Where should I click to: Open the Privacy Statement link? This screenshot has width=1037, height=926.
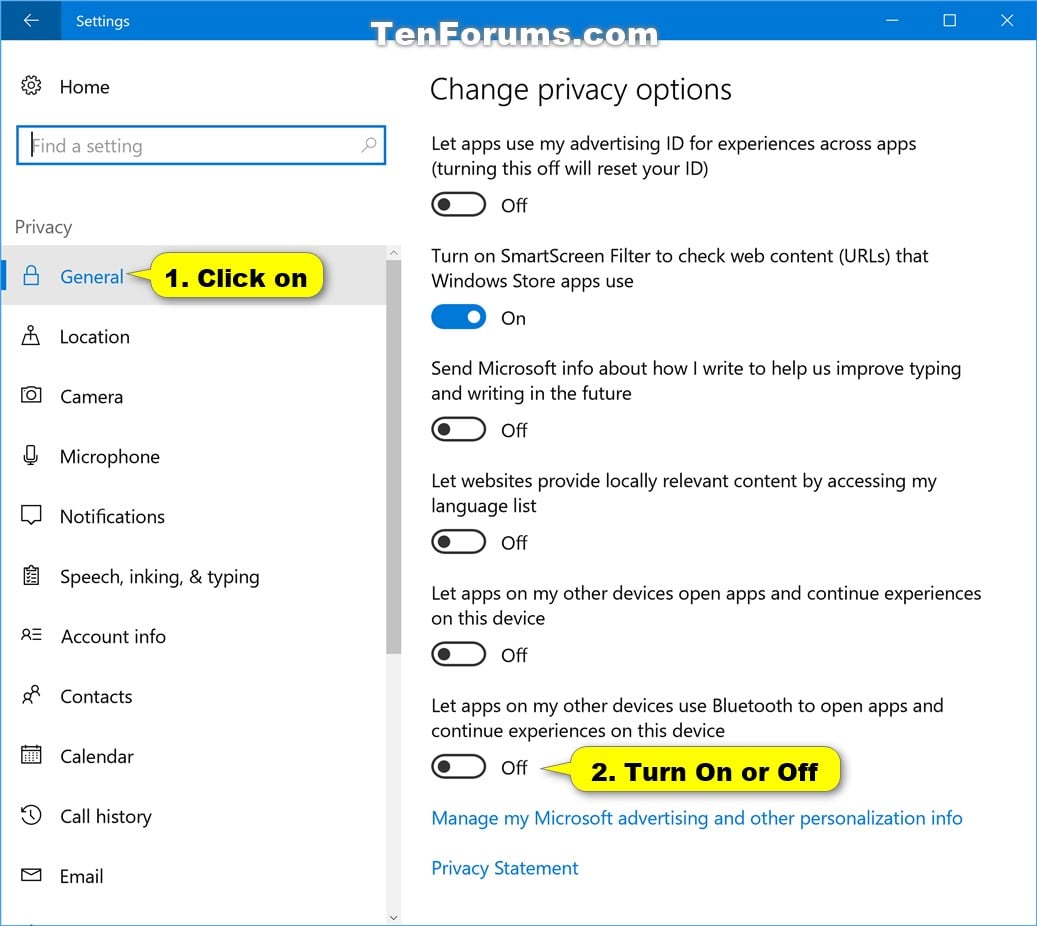pyautogui.click(x=505, y=868)
